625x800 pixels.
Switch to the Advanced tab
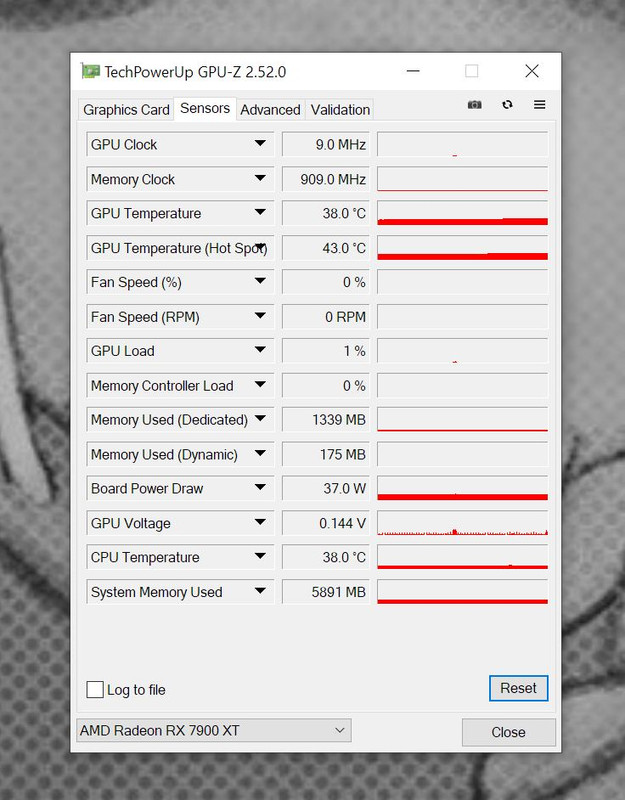[270, 110]
